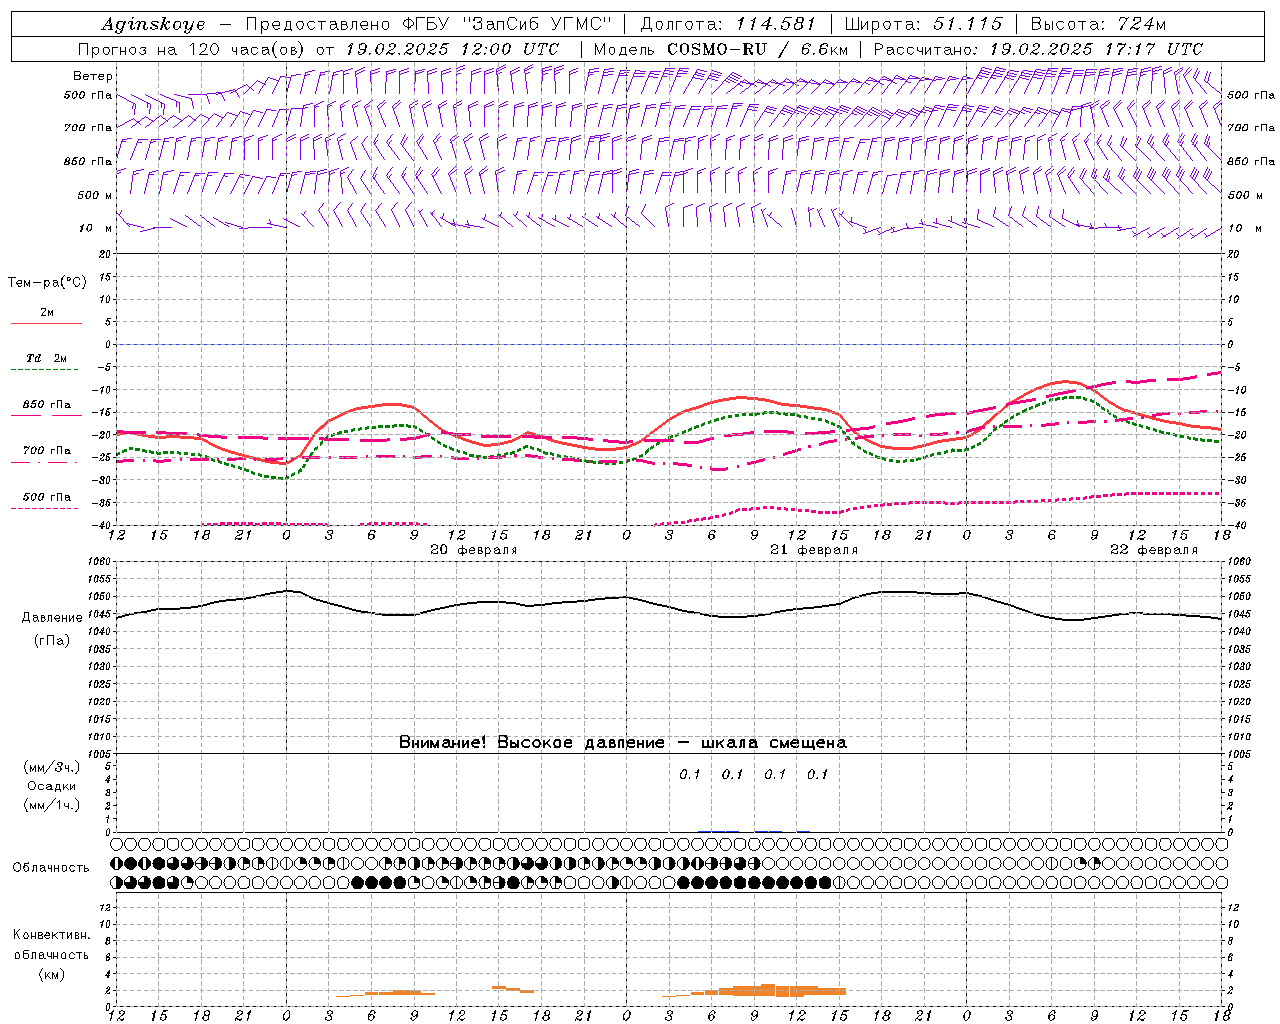Click the (мм/3ч.) precipitation unit label

coord(52,767)
